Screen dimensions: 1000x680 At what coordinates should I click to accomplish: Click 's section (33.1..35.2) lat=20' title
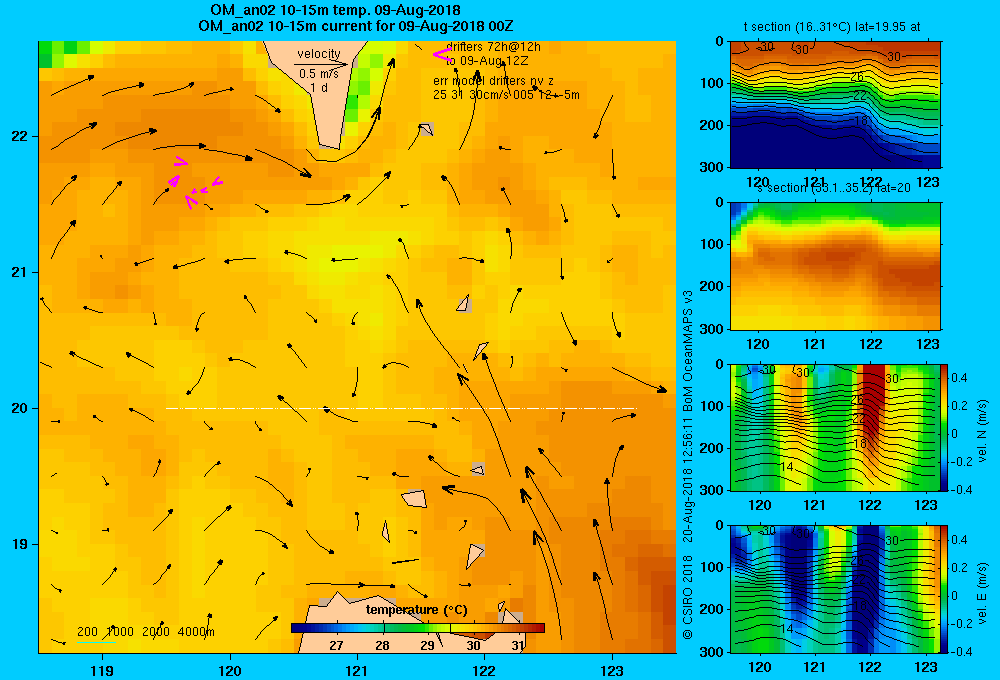pos(834,188)
